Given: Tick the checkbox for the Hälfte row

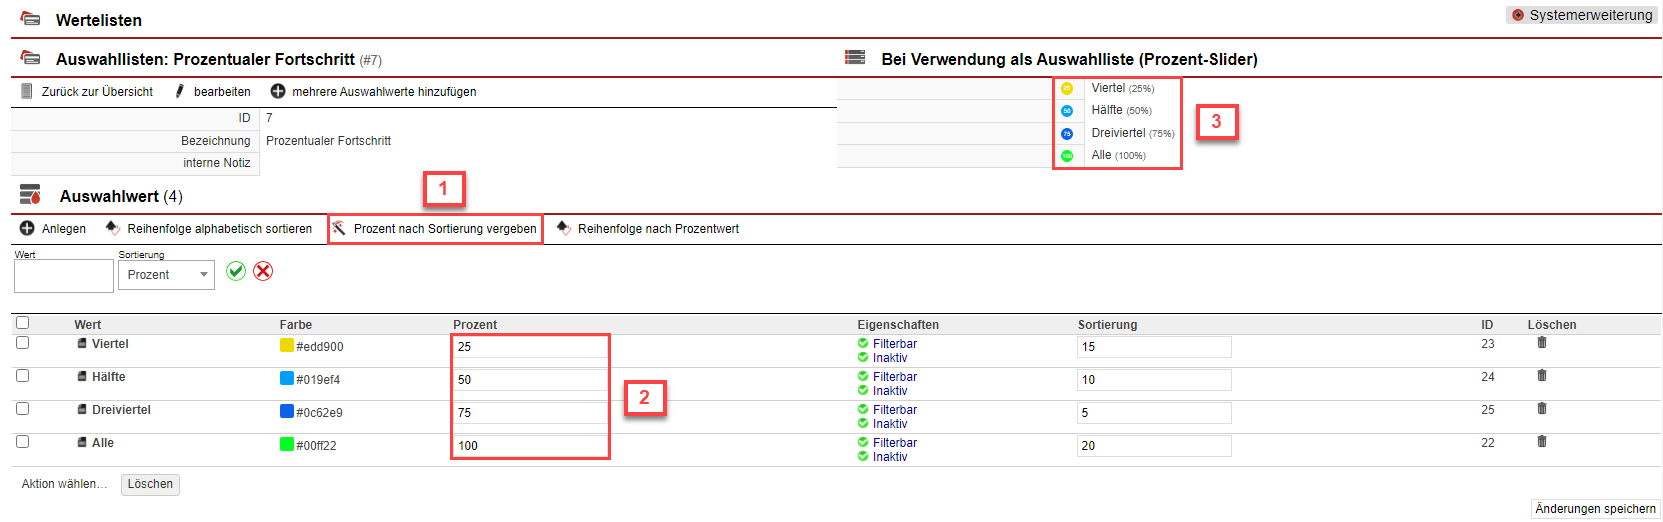Looking at the screenshot, I should [23, 376].
